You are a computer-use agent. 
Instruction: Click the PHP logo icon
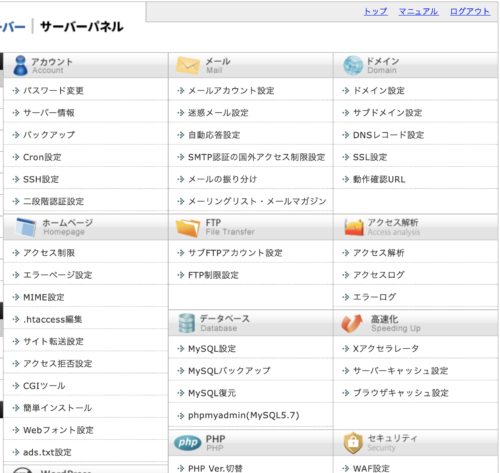(x=188, y=443)
